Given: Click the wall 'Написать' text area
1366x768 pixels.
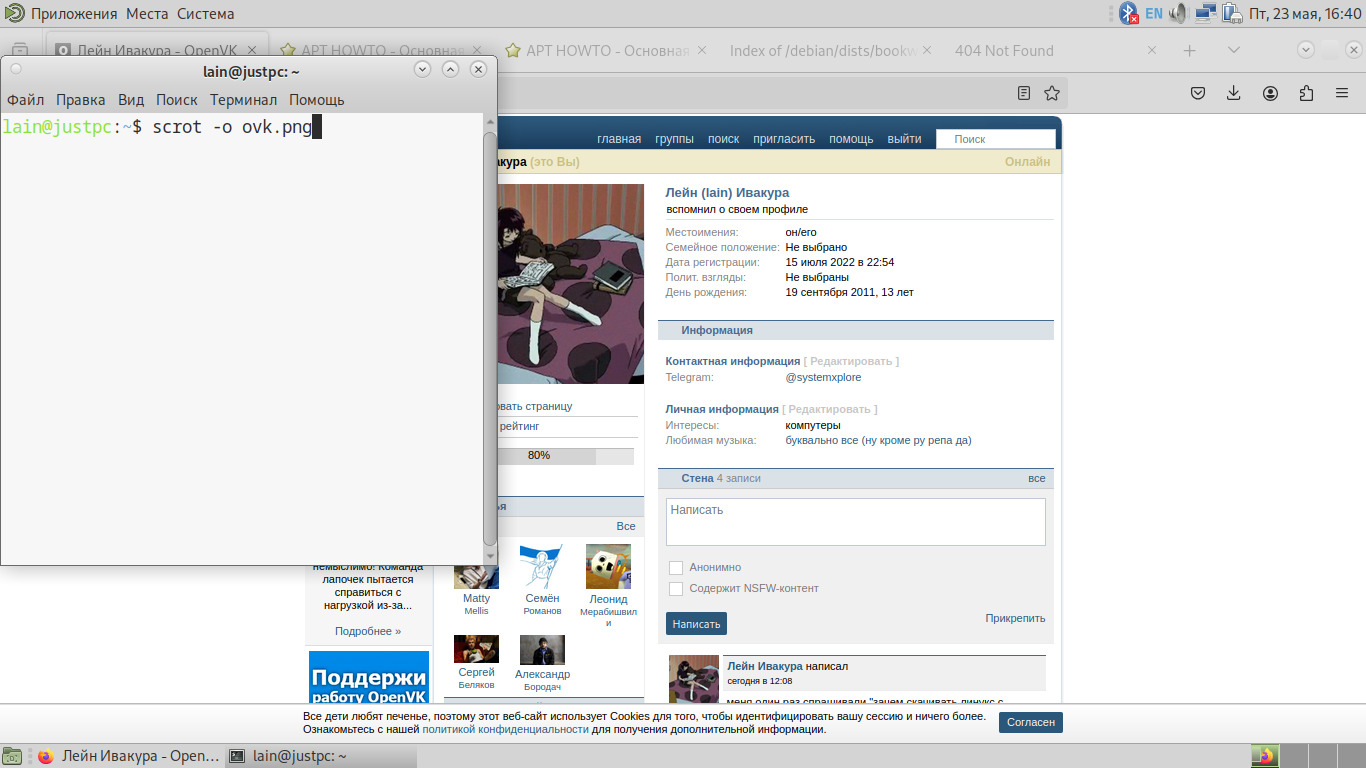Looking at the screenshot, I should tap(856, 522).
